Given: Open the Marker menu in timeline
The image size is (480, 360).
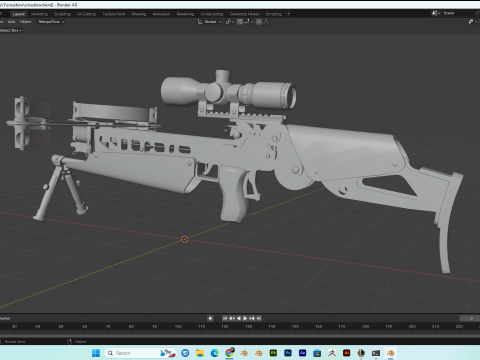Looking at the screenshot, I should pyautogui.click(x=5, y=318).
